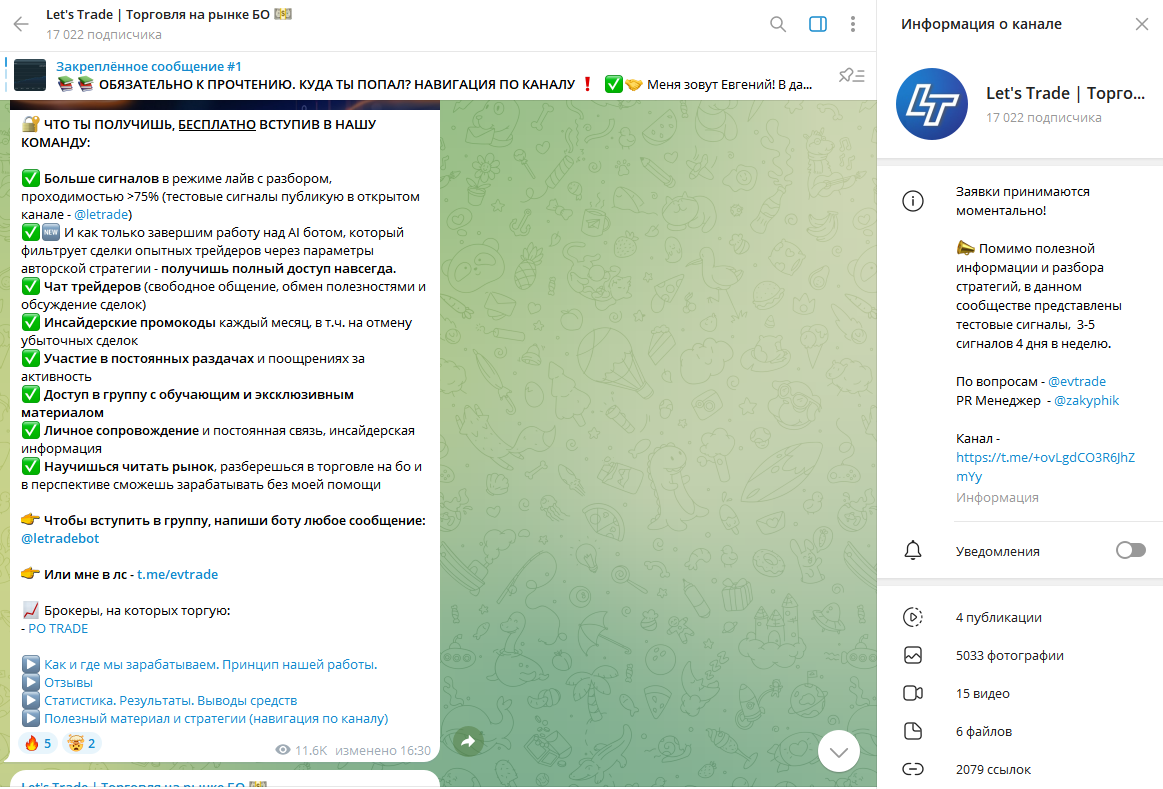Click the play icon beside Отзывы
This screenshot has width=1163, height=789.
(30, 682)
